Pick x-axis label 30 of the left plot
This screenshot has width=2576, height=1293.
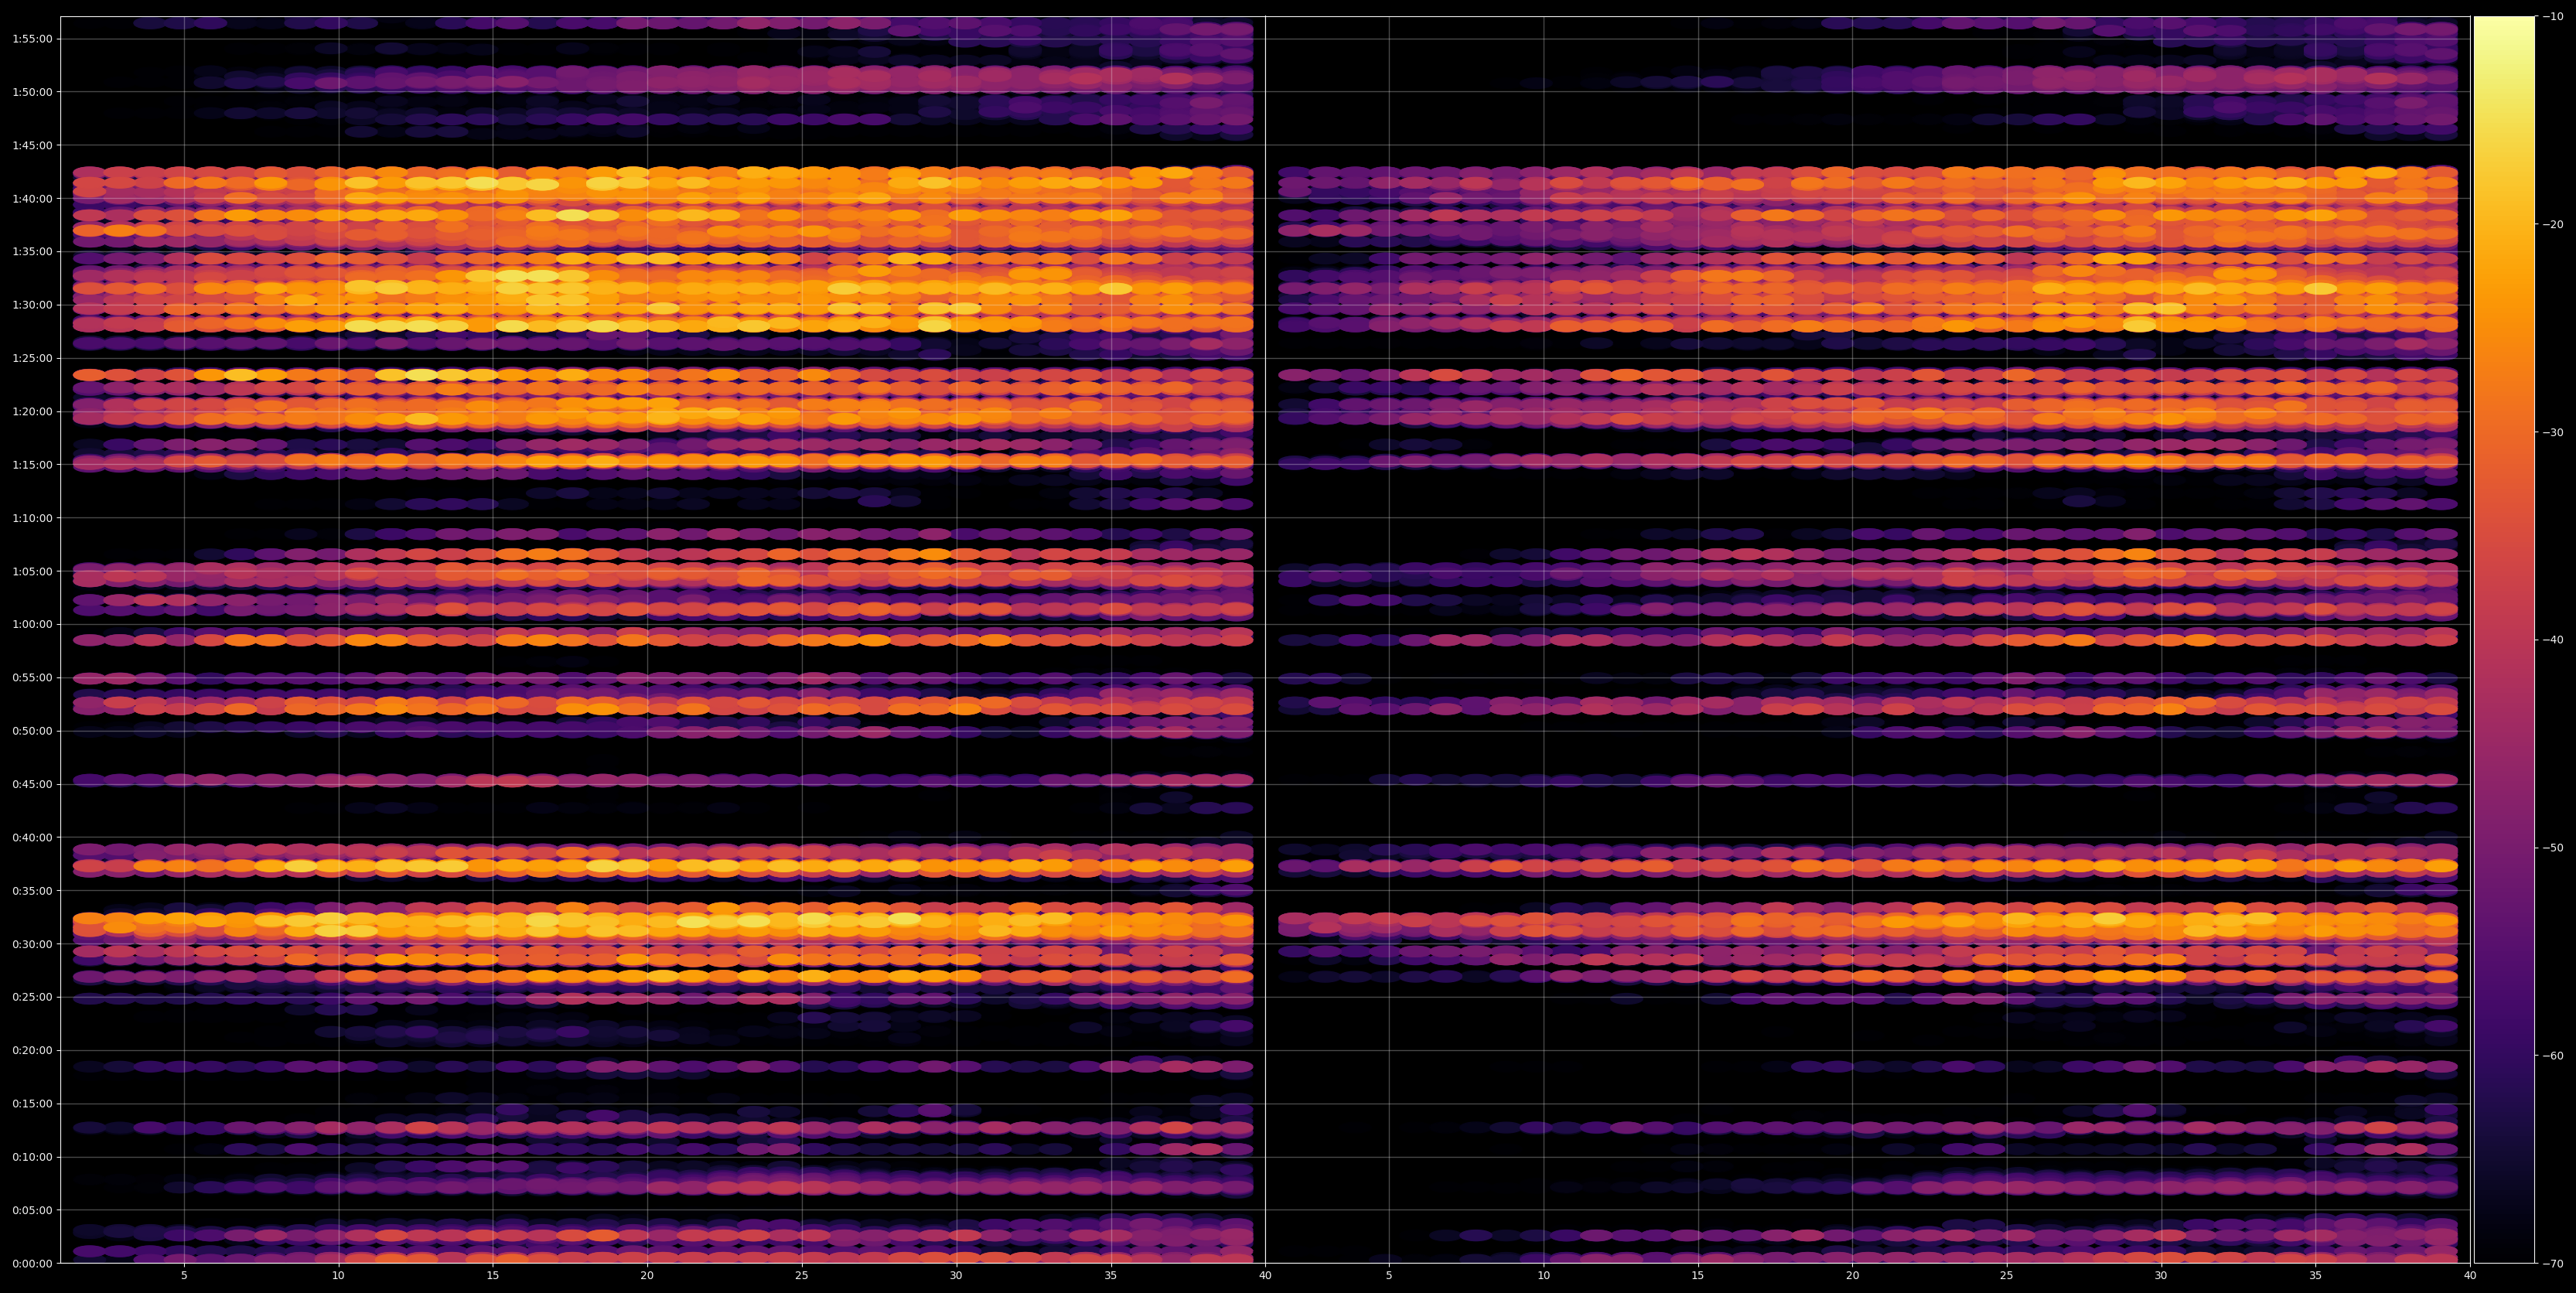[956, 1275]
